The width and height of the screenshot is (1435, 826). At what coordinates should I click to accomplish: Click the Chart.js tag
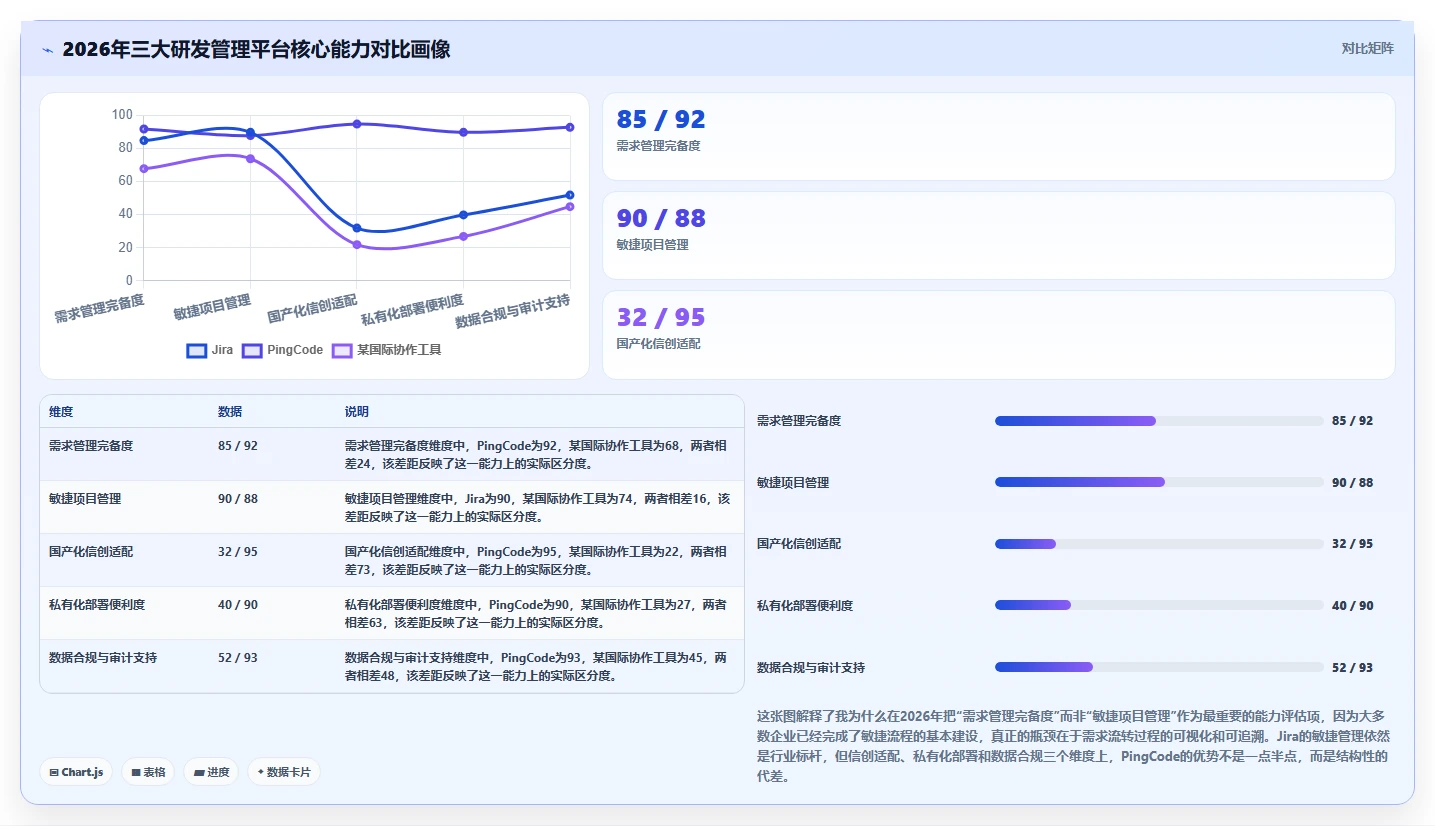(x=76, y=772)
